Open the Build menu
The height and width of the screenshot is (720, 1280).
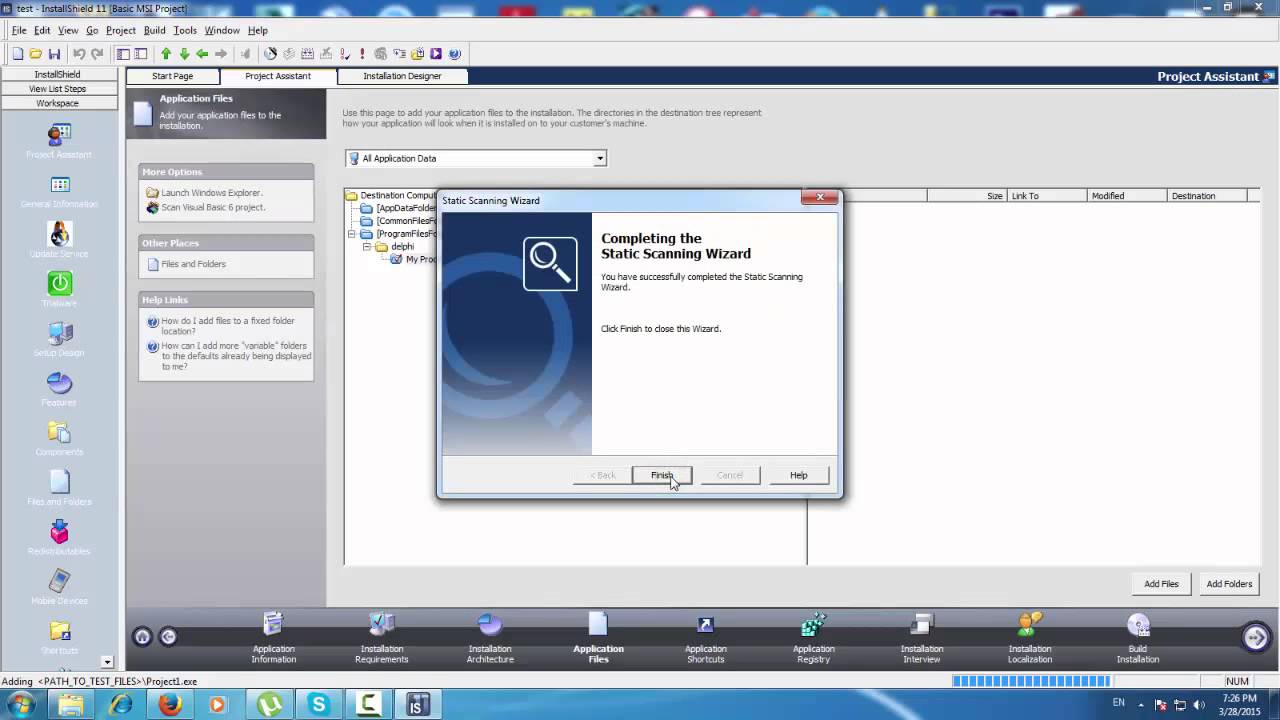pos(154,30)
